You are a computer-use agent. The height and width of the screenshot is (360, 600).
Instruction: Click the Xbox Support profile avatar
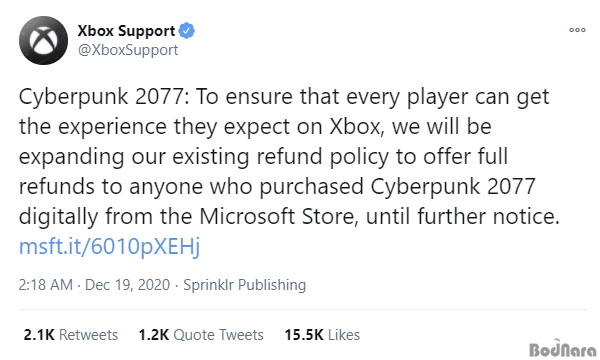[x=44, y=40]
